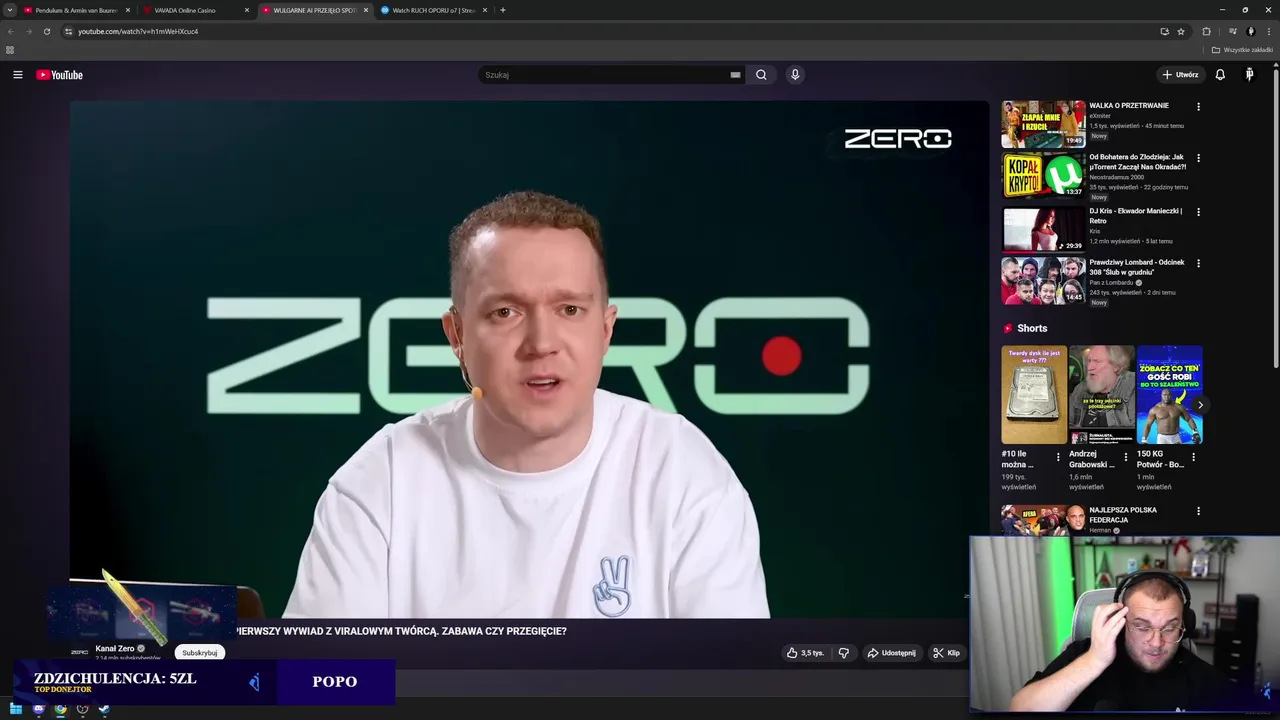Open the Chrome profile avatar
1280x720 pixels.
click(x=1251, y=31)
